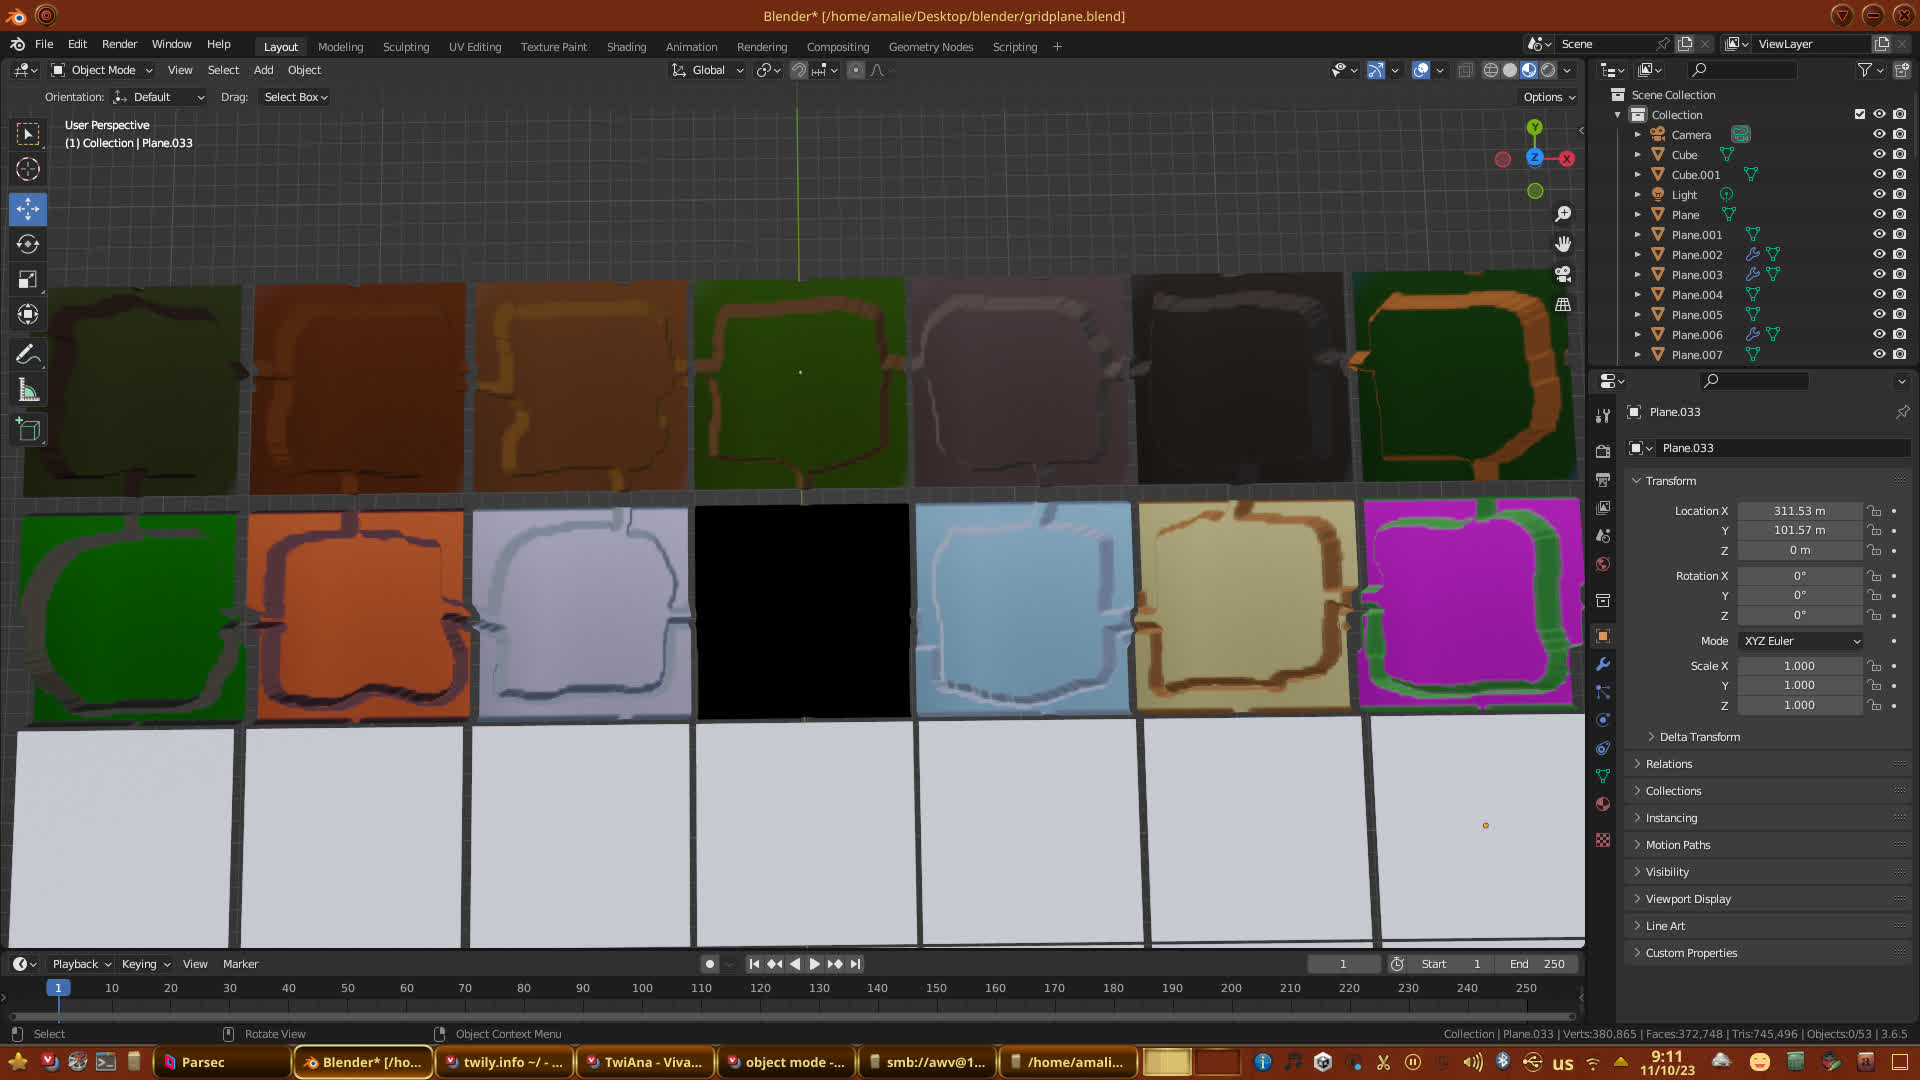1920x1080 pixels.
Task: Activate the Rotate tool
Action: (x=28, y=244)
